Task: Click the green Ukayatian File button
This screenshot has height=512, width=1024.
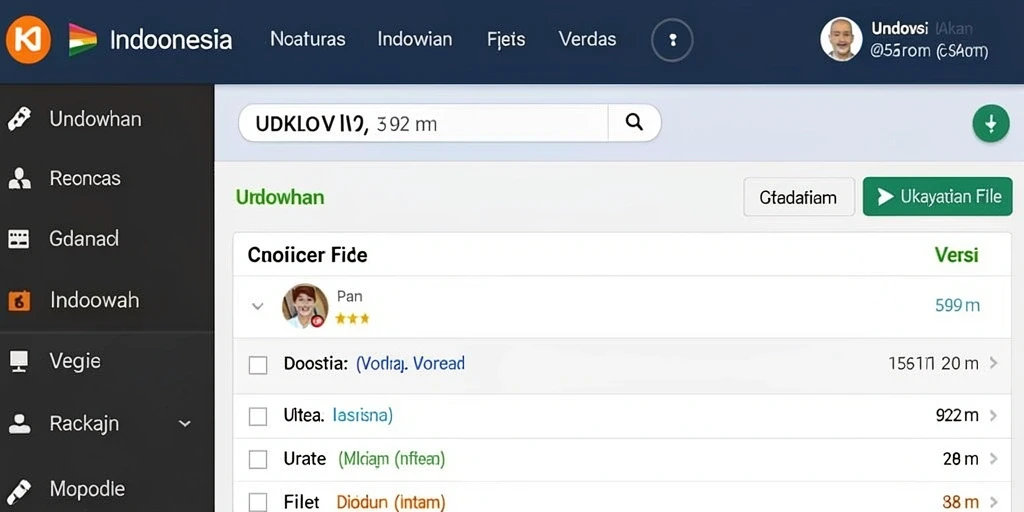Action: pos(937,197)
